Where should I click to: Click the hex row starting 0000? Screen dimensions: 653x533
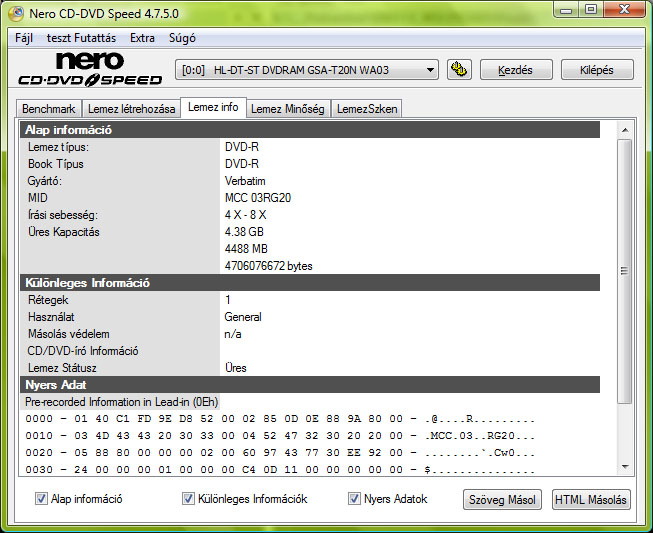click(x=280, y=419)
